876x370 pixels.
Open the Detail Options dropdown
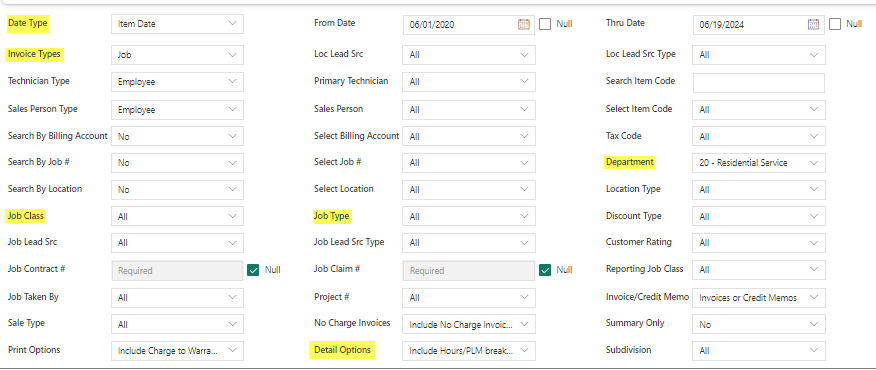469,350
